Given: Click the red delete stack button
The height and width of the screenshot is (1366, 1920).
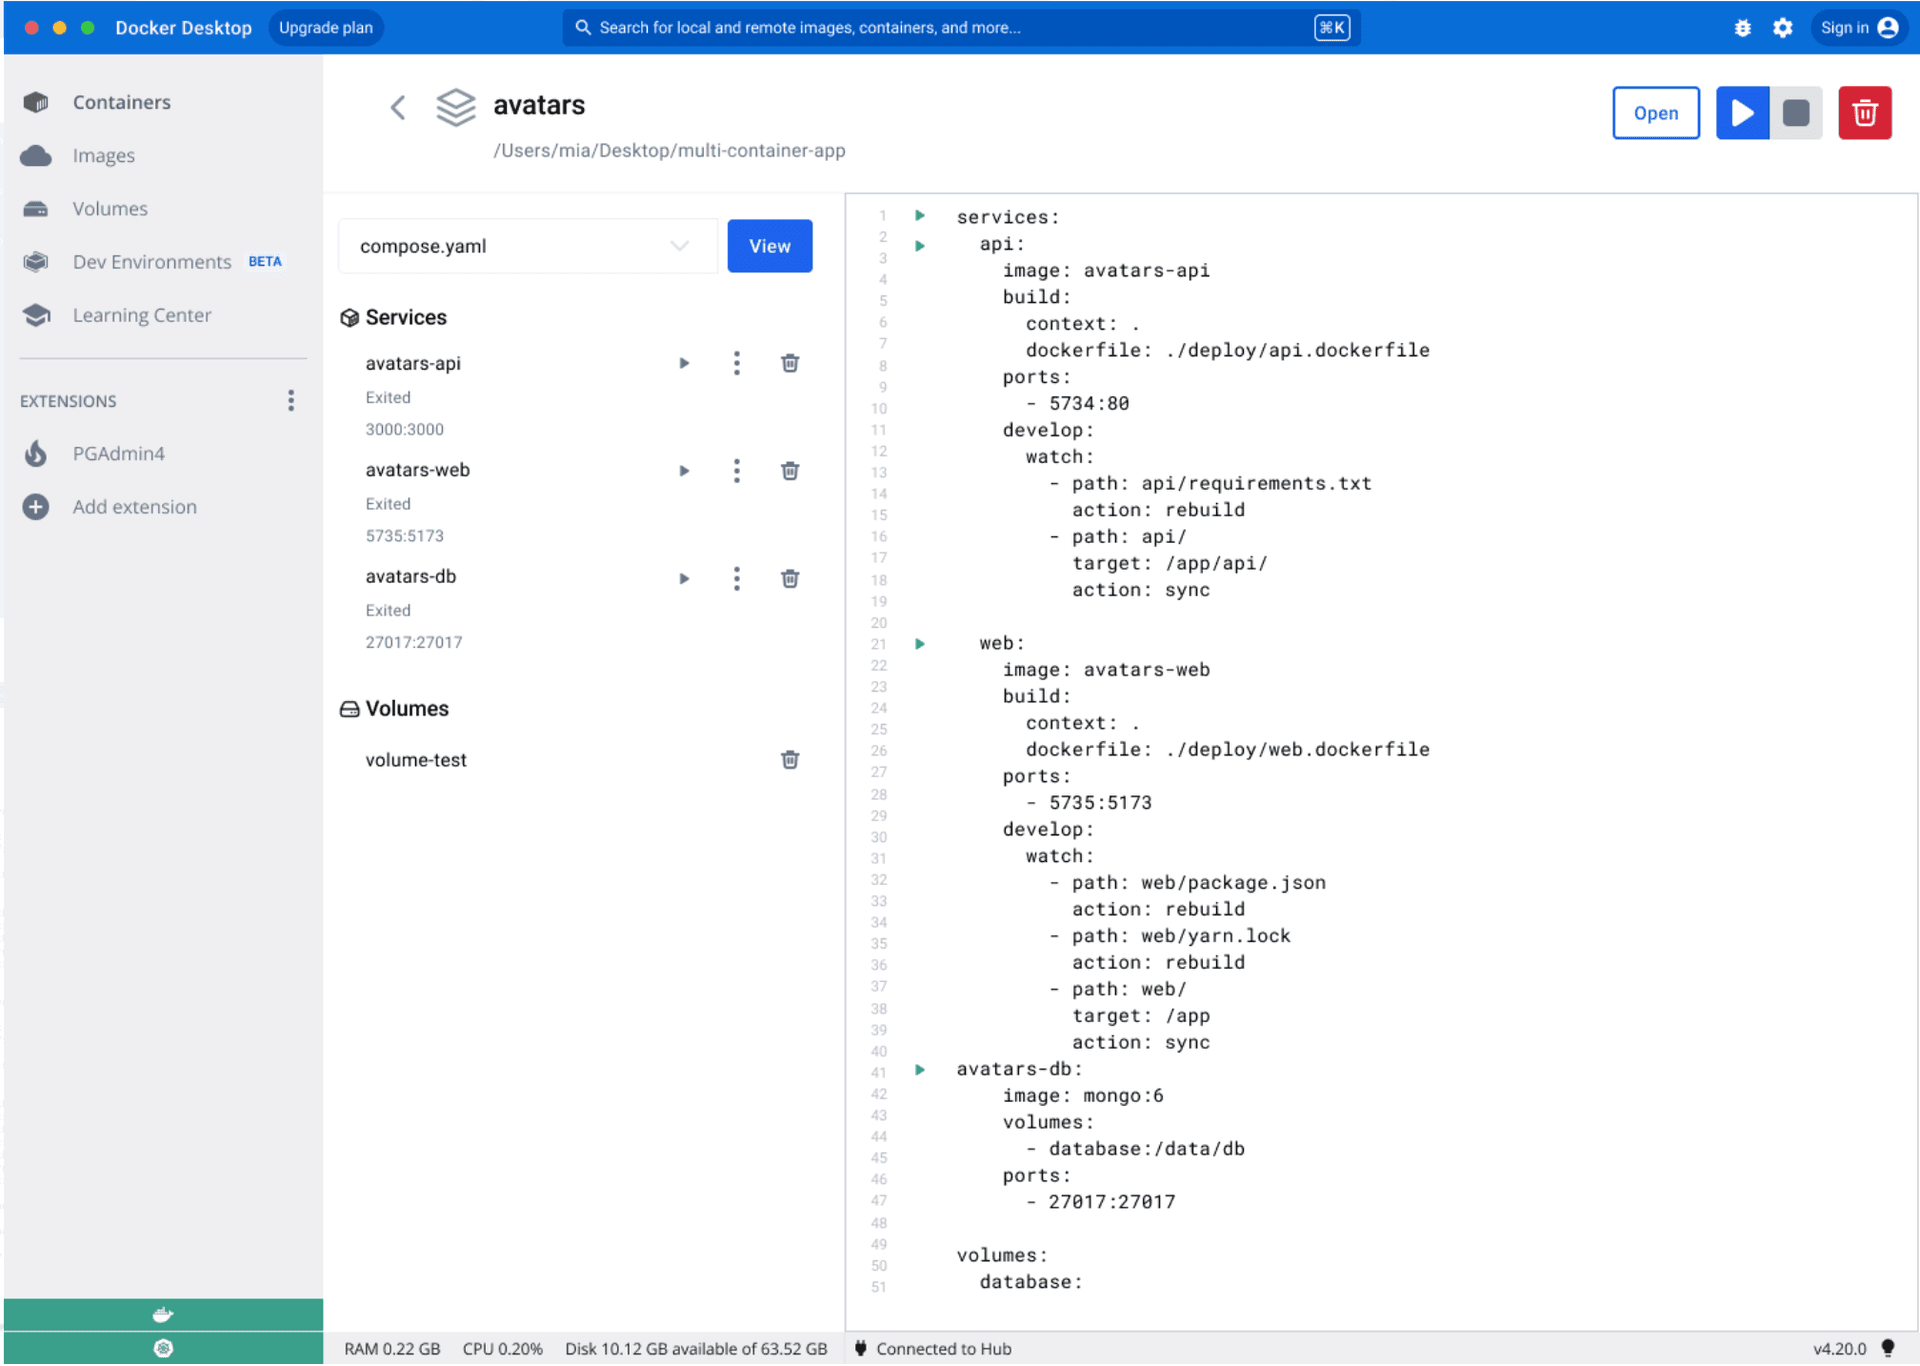Looking at the screenshot, I should tap(1863, 113).
